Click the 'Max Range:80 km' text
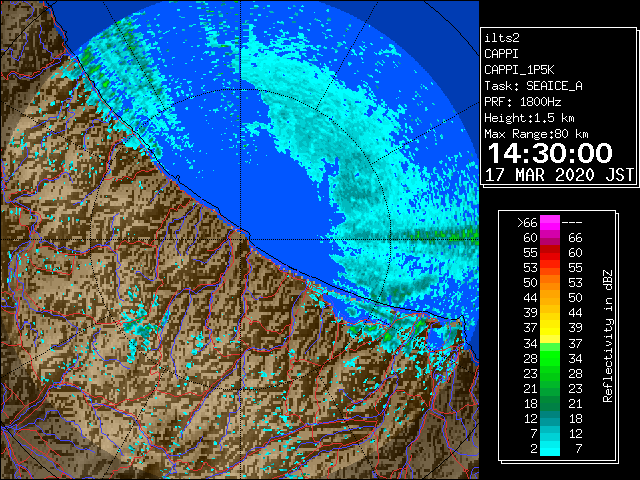This screenshot has width=640, height=480. pyautogui.click(x=536, y=134)
